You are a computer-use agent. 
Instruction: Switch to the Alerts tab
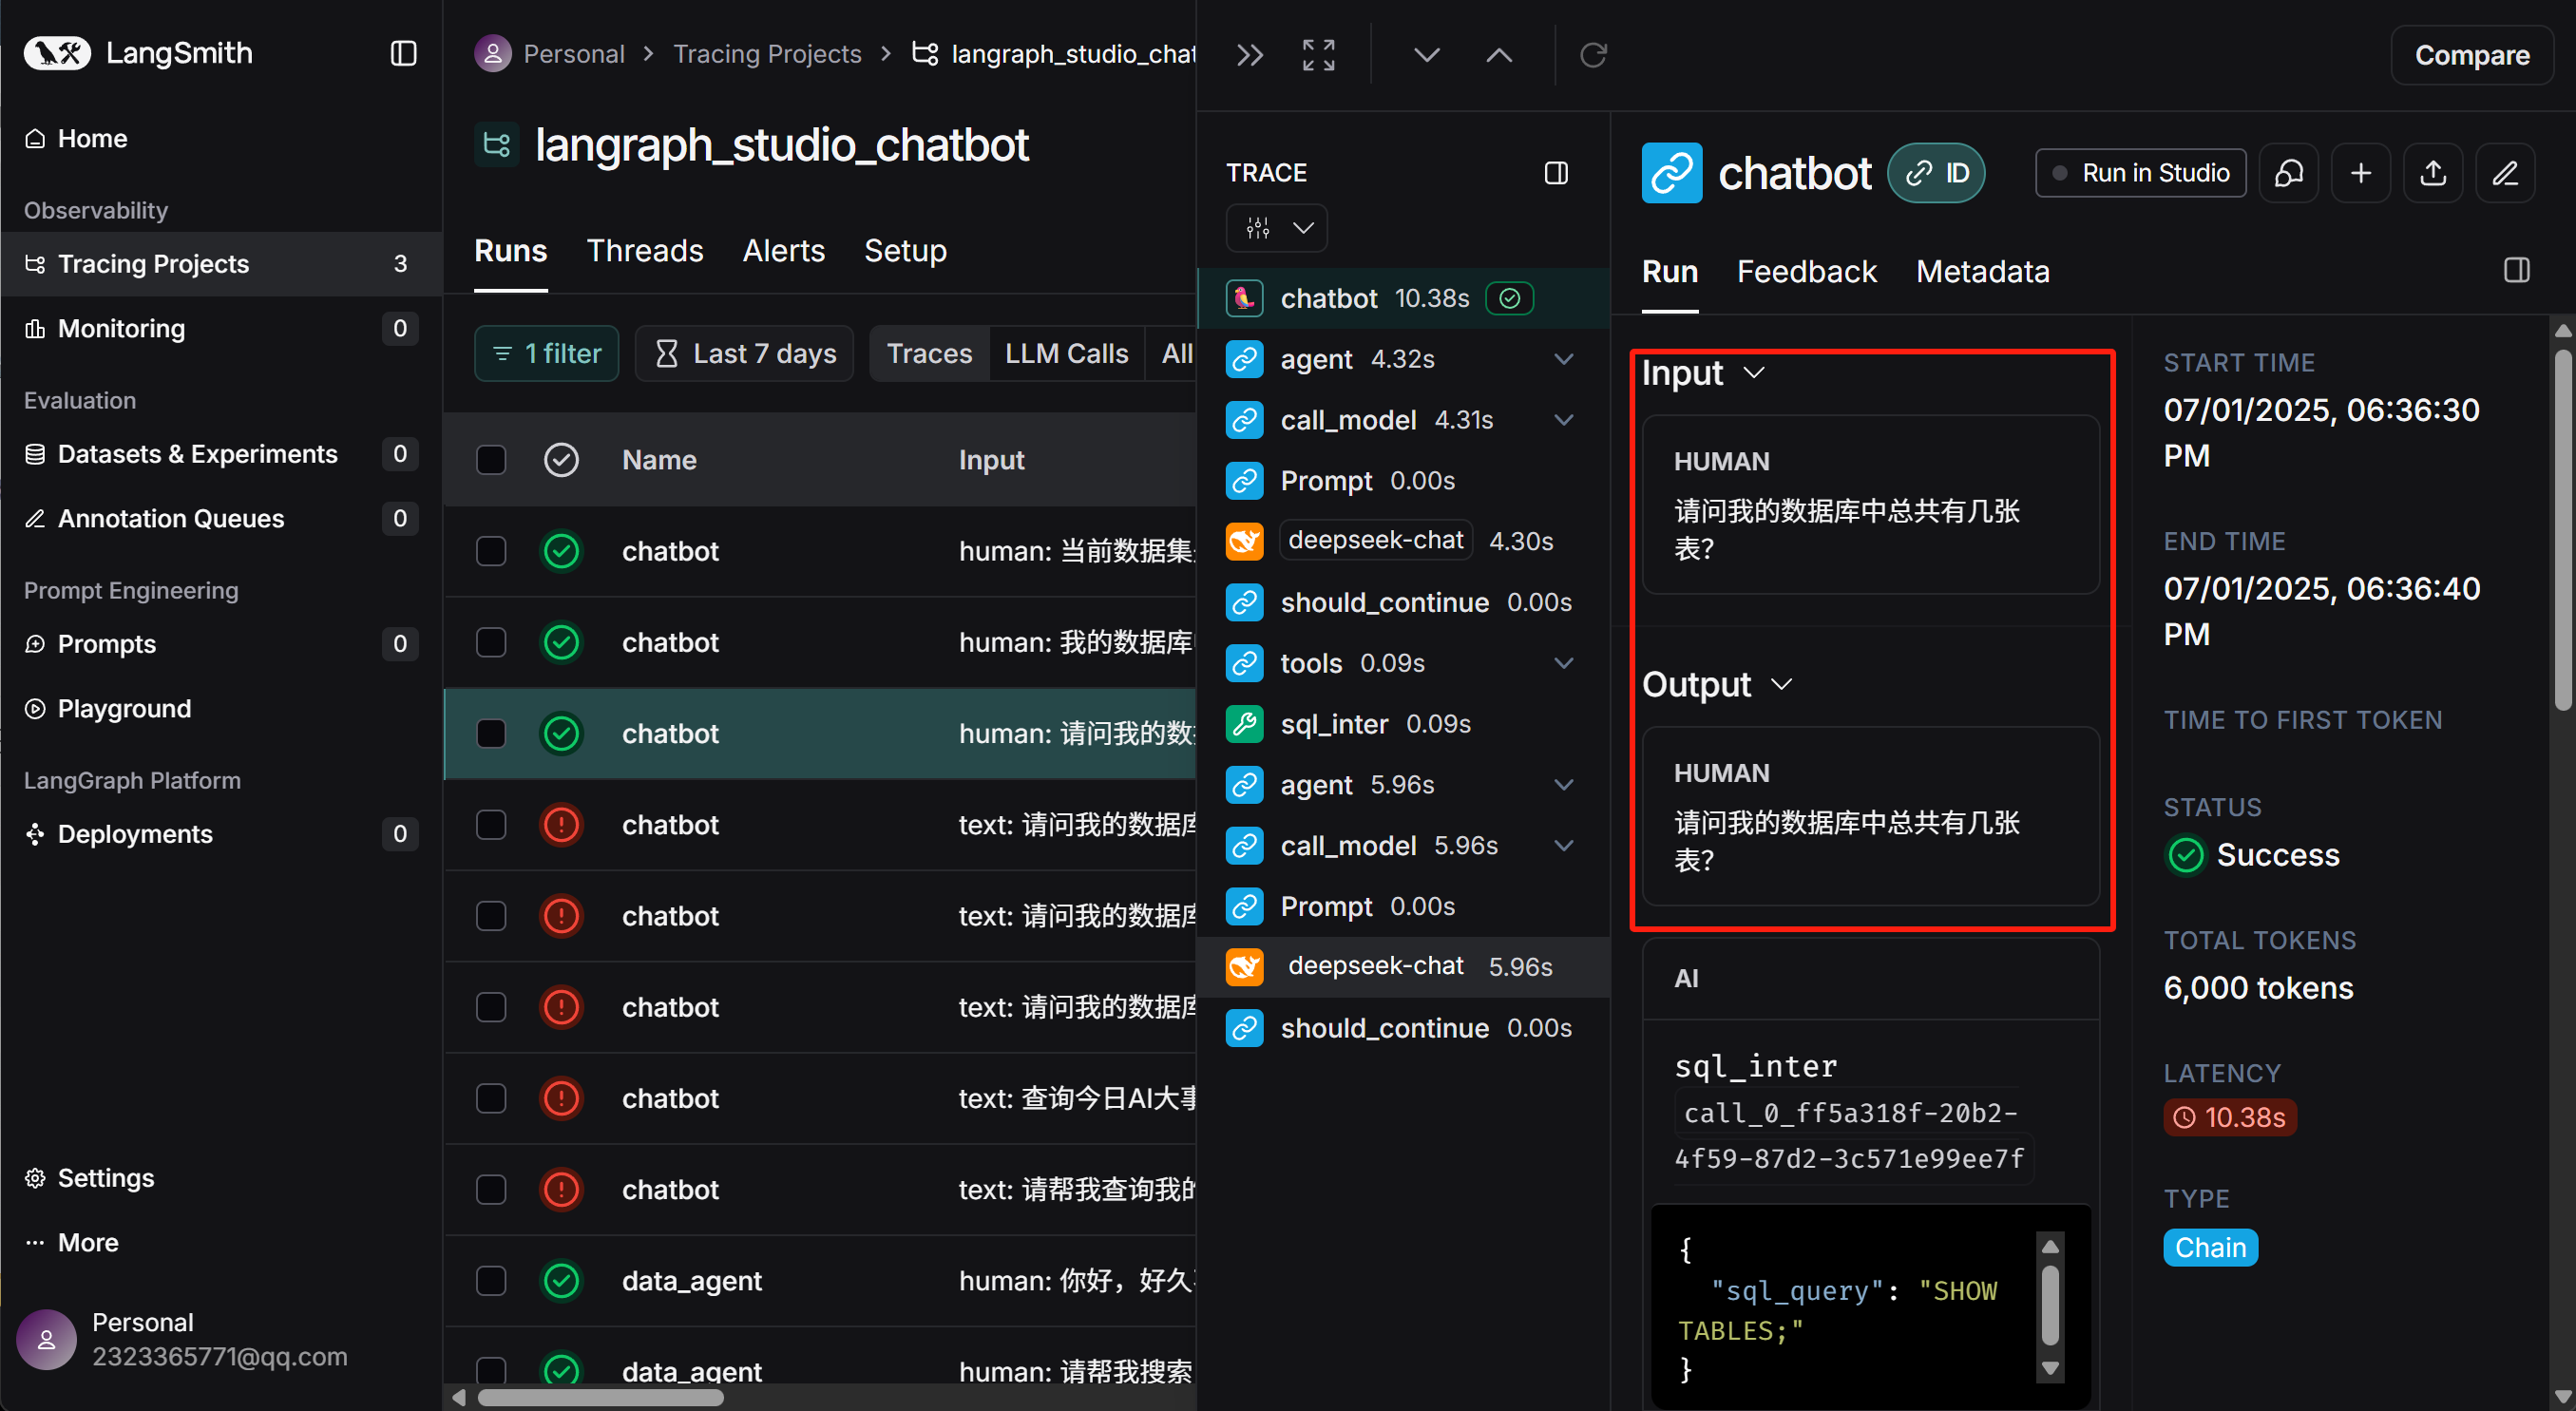[784, 250]
